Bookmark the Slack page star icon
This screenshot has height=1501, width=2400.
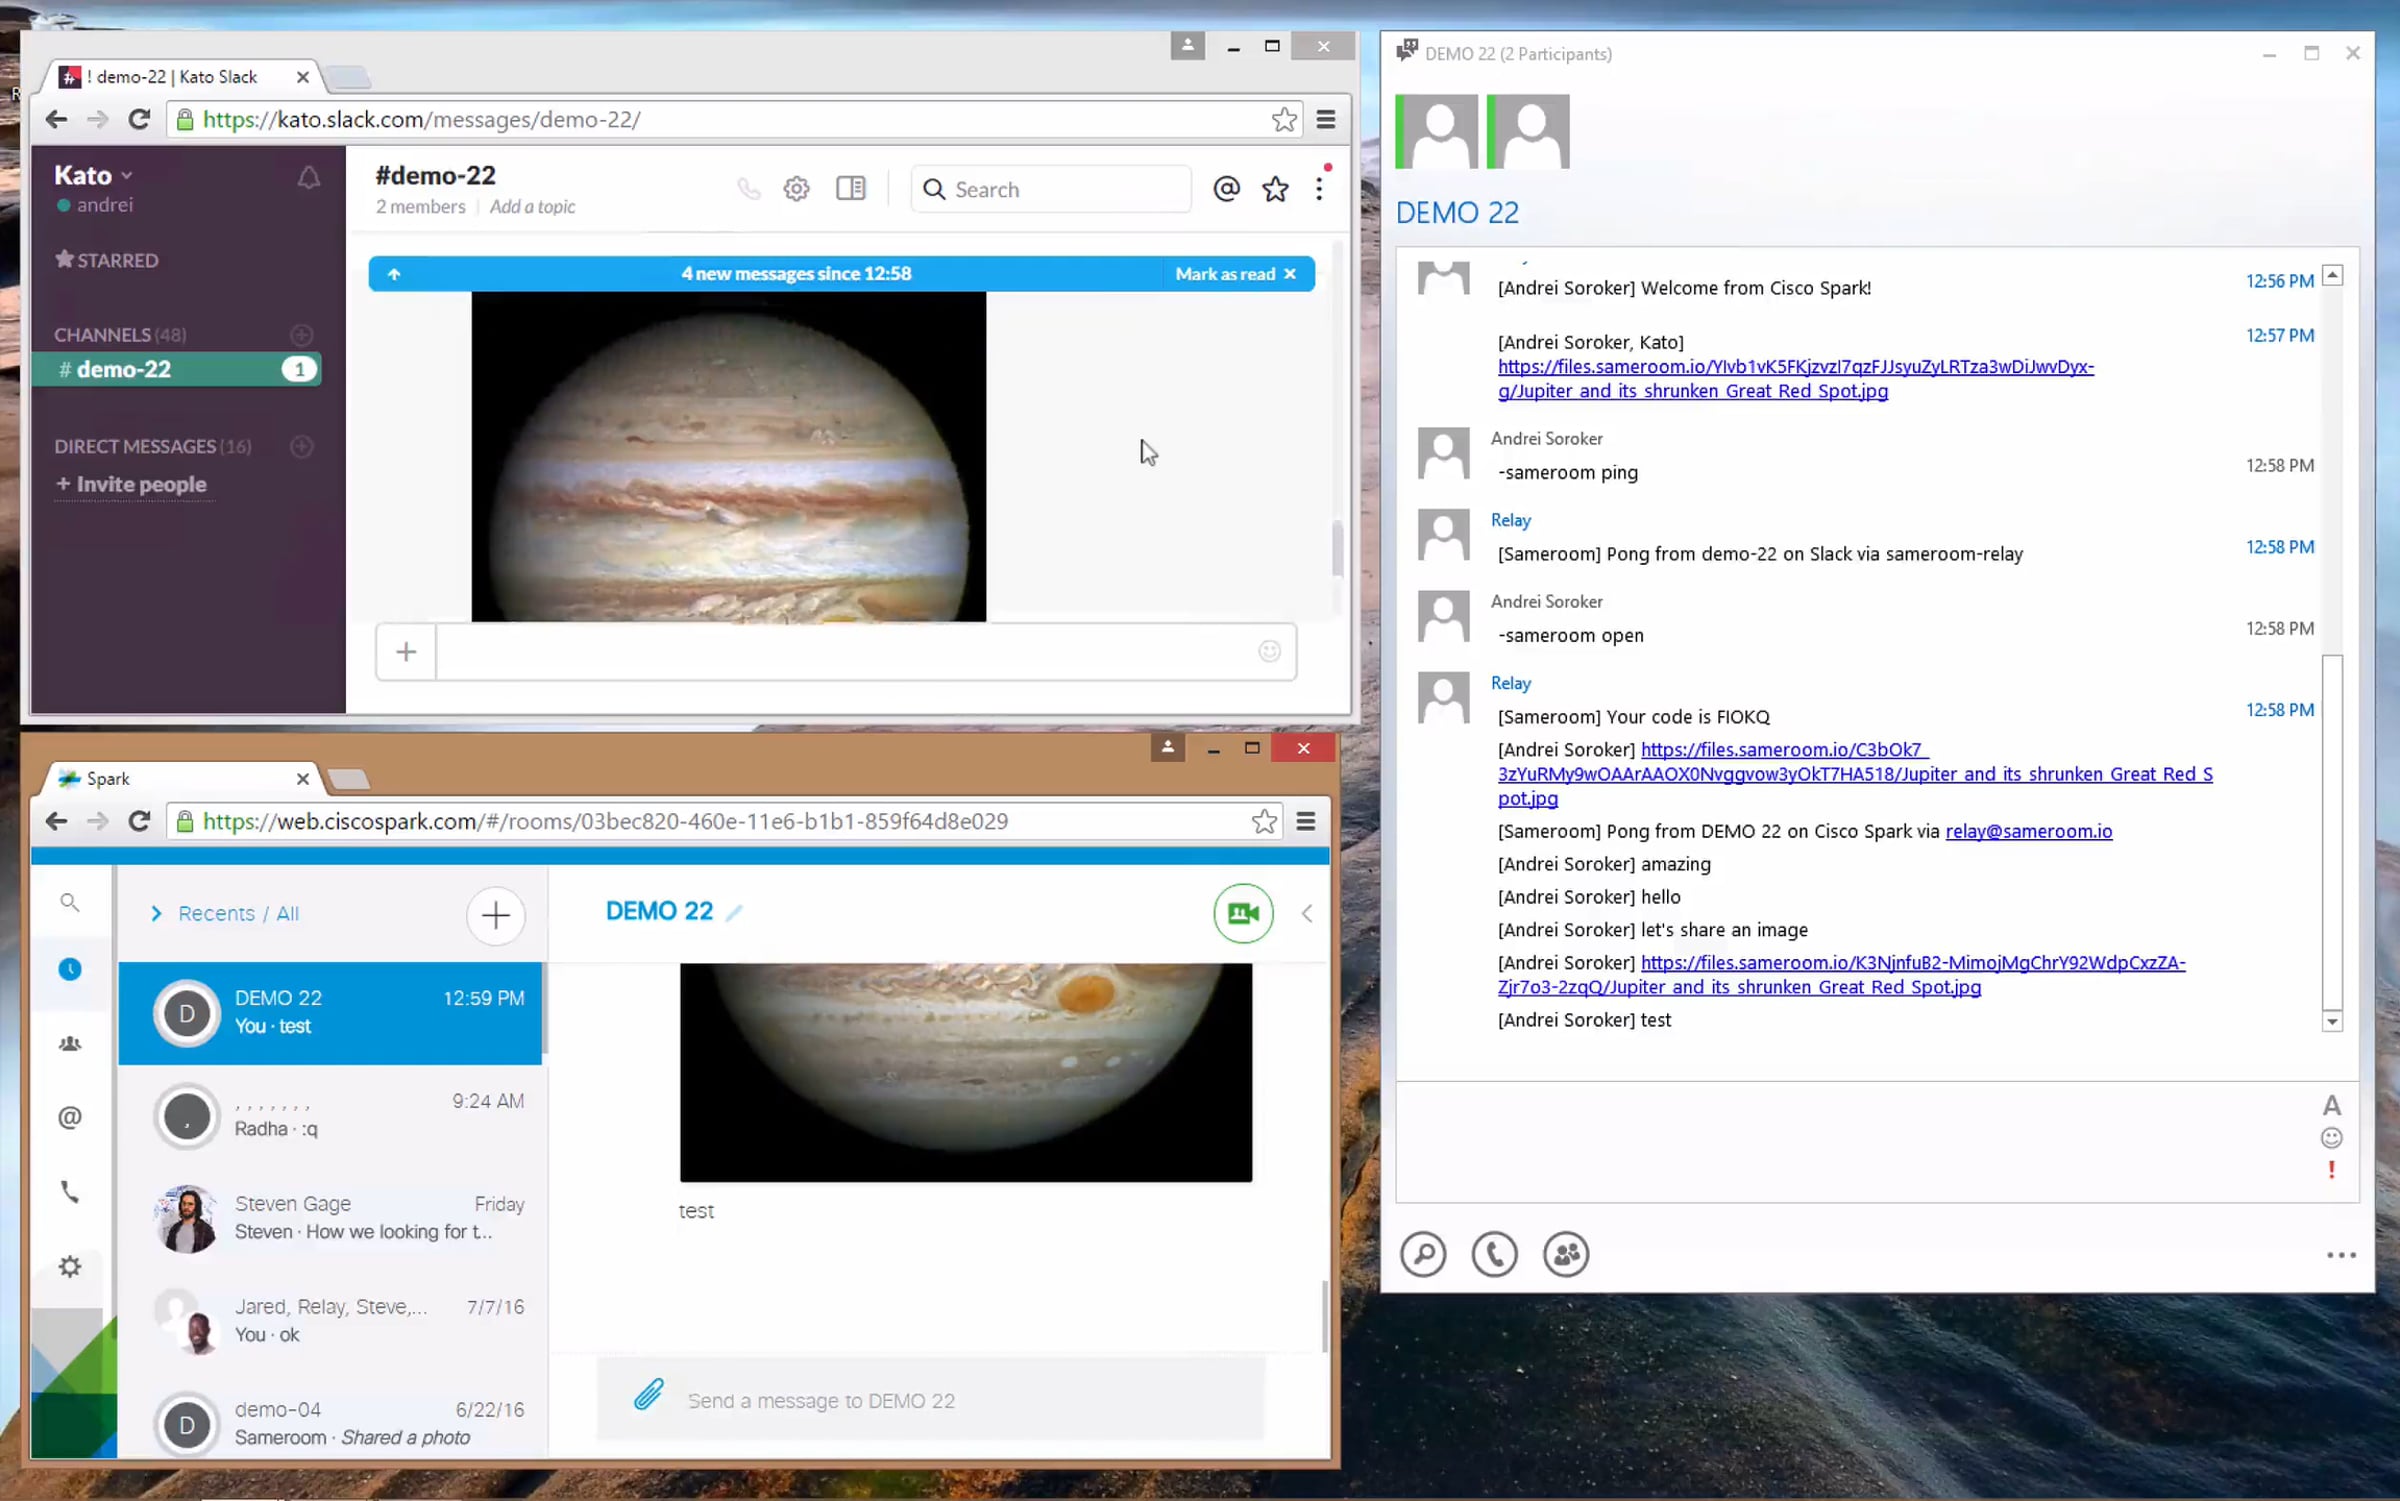click(1284, 120)
